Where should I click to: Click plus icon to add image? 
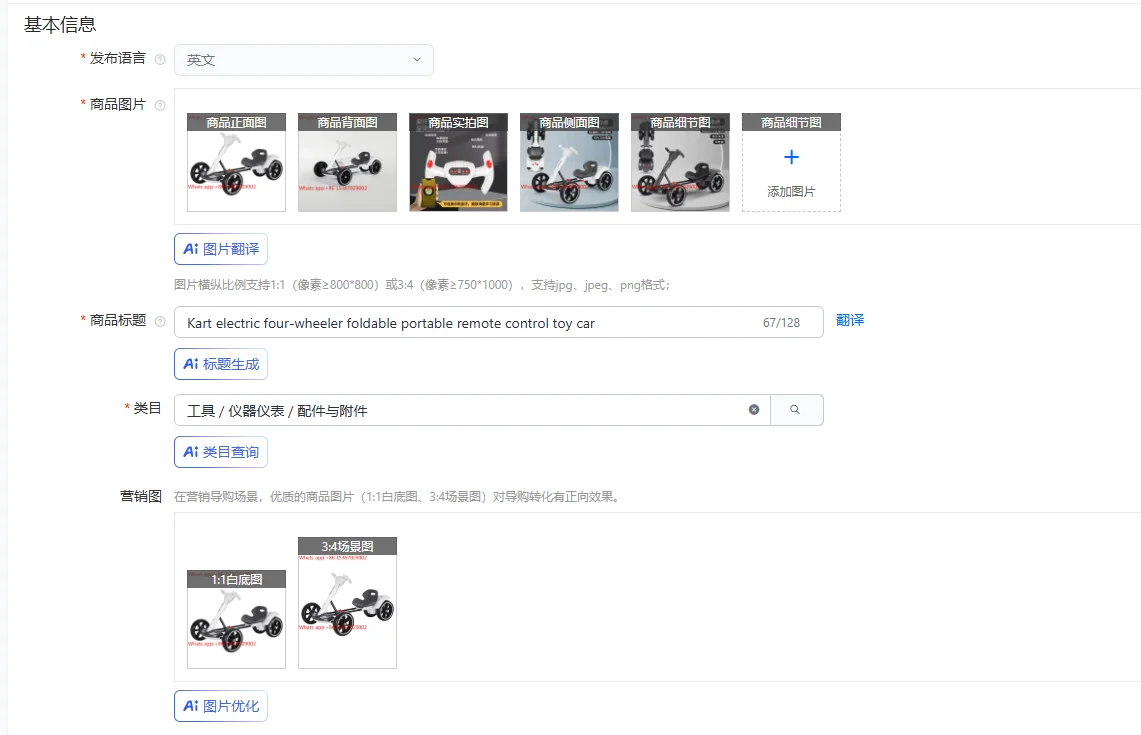[x=791, y=157]
